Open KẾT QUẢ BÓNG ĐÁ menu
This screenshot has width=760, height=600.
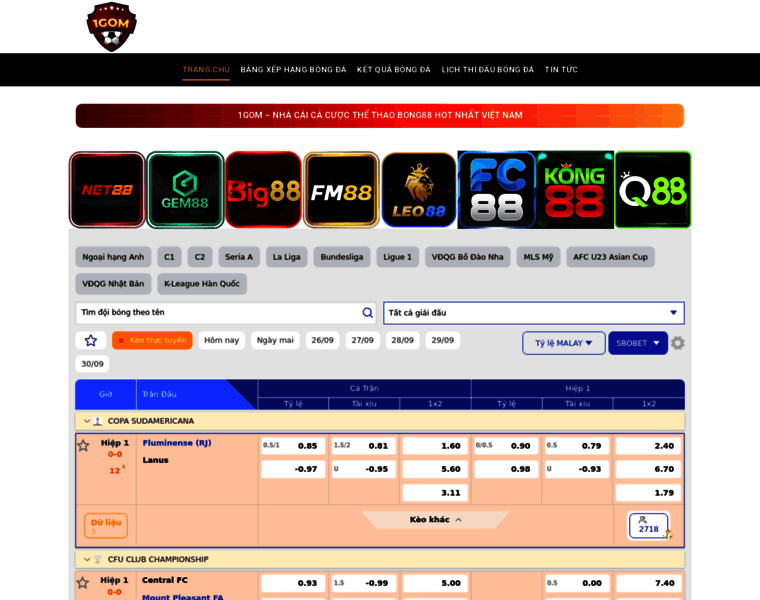394,69
